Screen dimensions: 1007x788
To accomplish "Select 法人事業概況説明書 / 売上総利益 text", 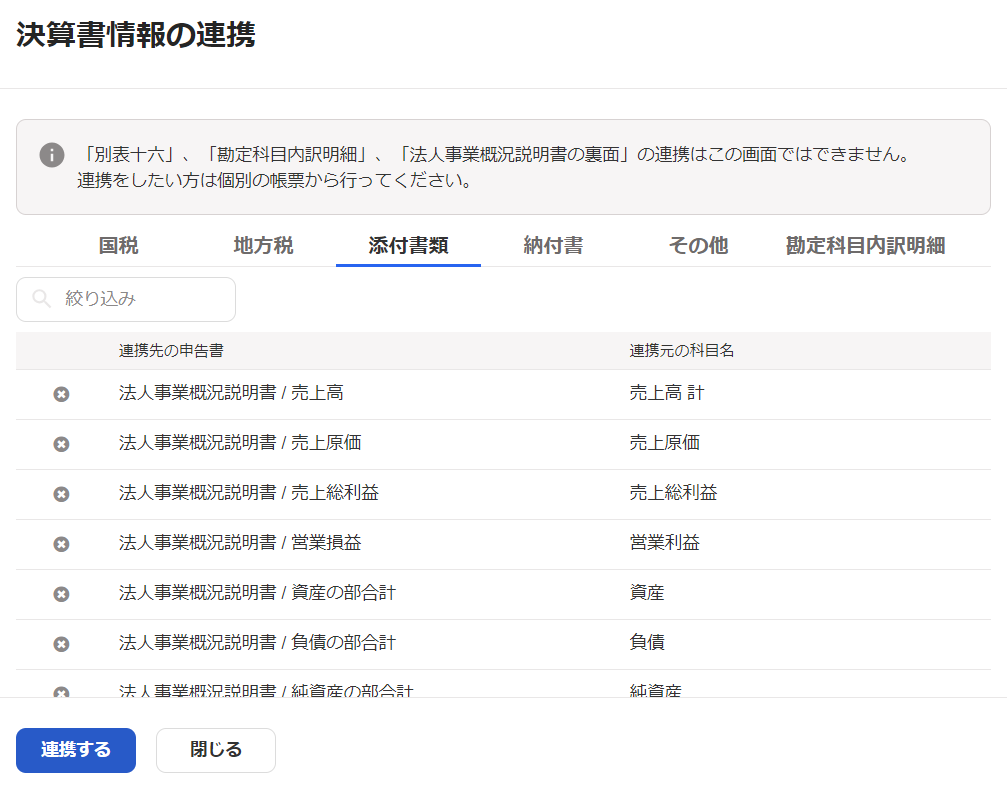I will point(249,493).
